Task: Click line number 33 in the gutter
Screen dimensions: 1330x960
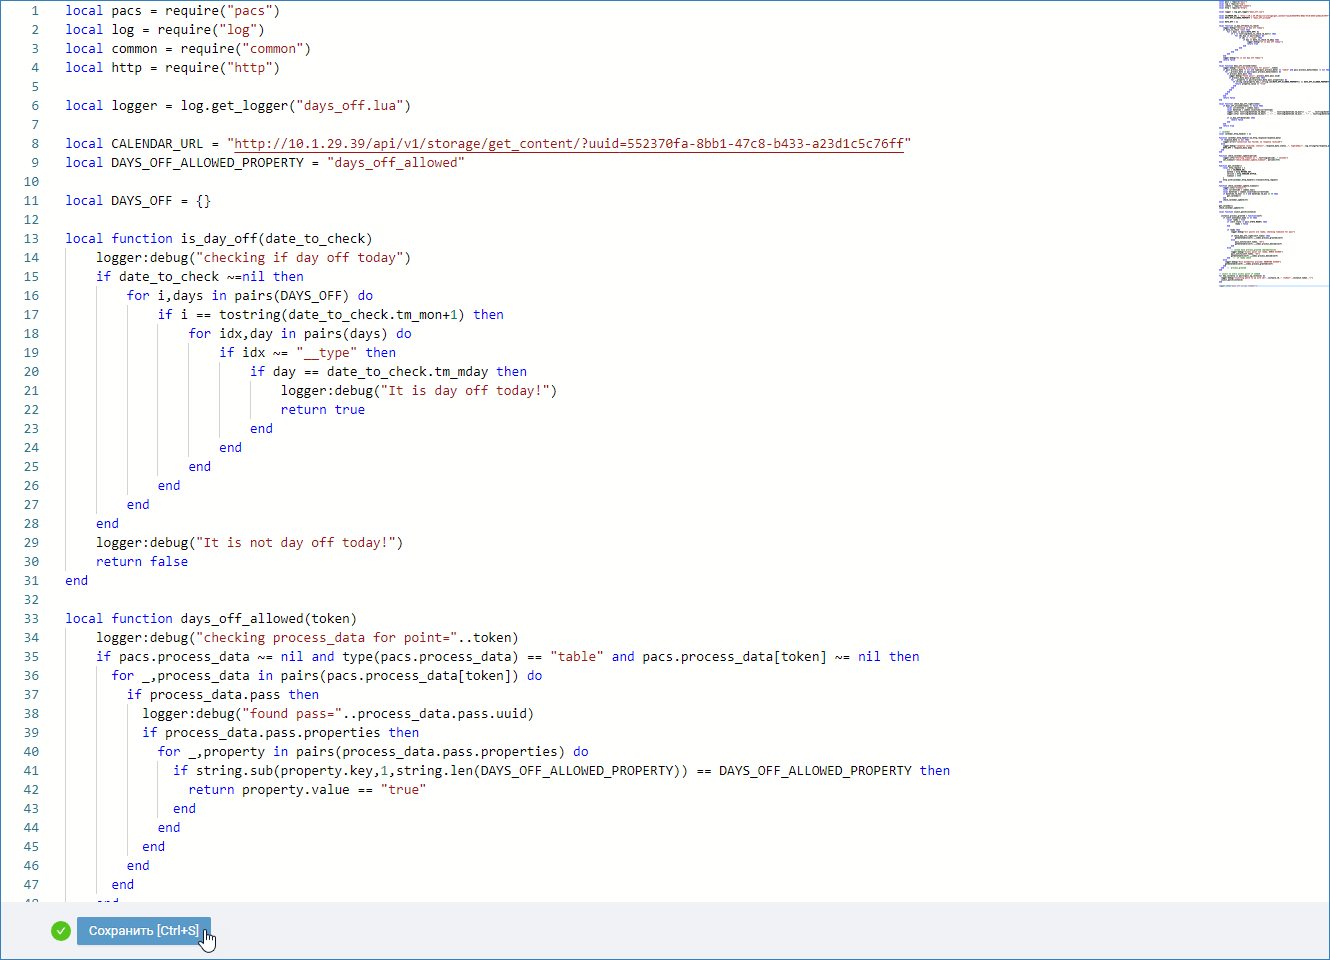Action: (31, 619)
